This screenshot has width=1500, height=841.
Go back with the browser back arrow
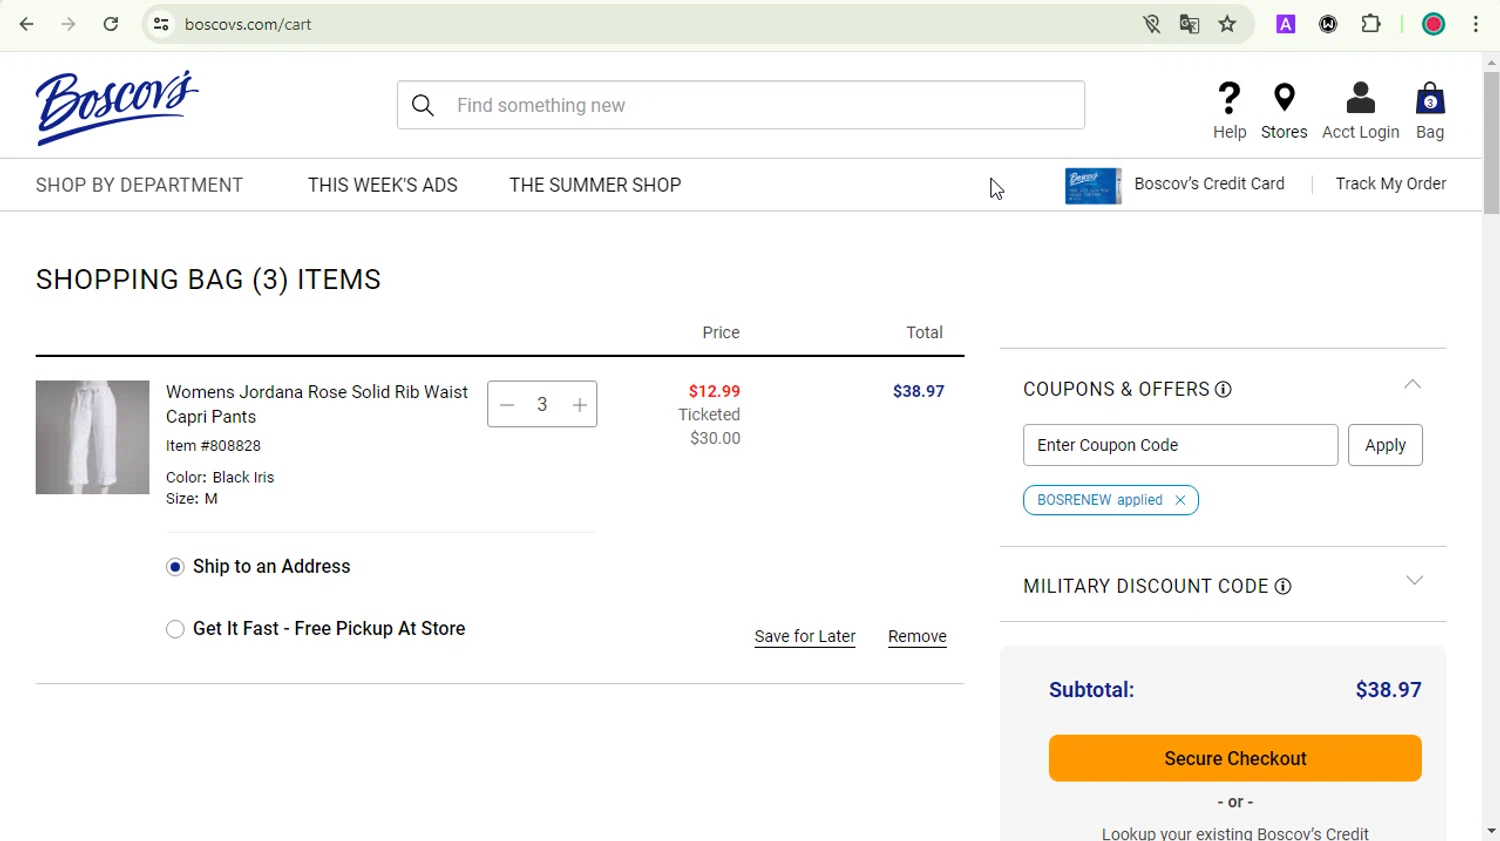tap(27, 24)
